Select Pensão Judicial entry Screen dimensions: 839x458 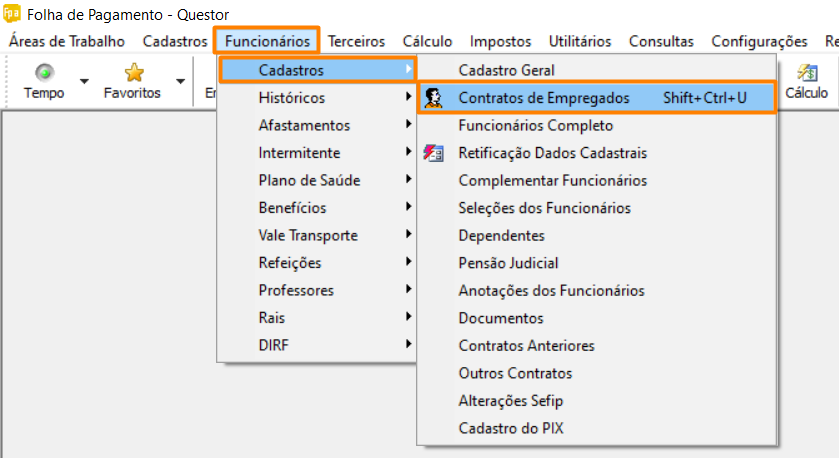tap(508, 263)
